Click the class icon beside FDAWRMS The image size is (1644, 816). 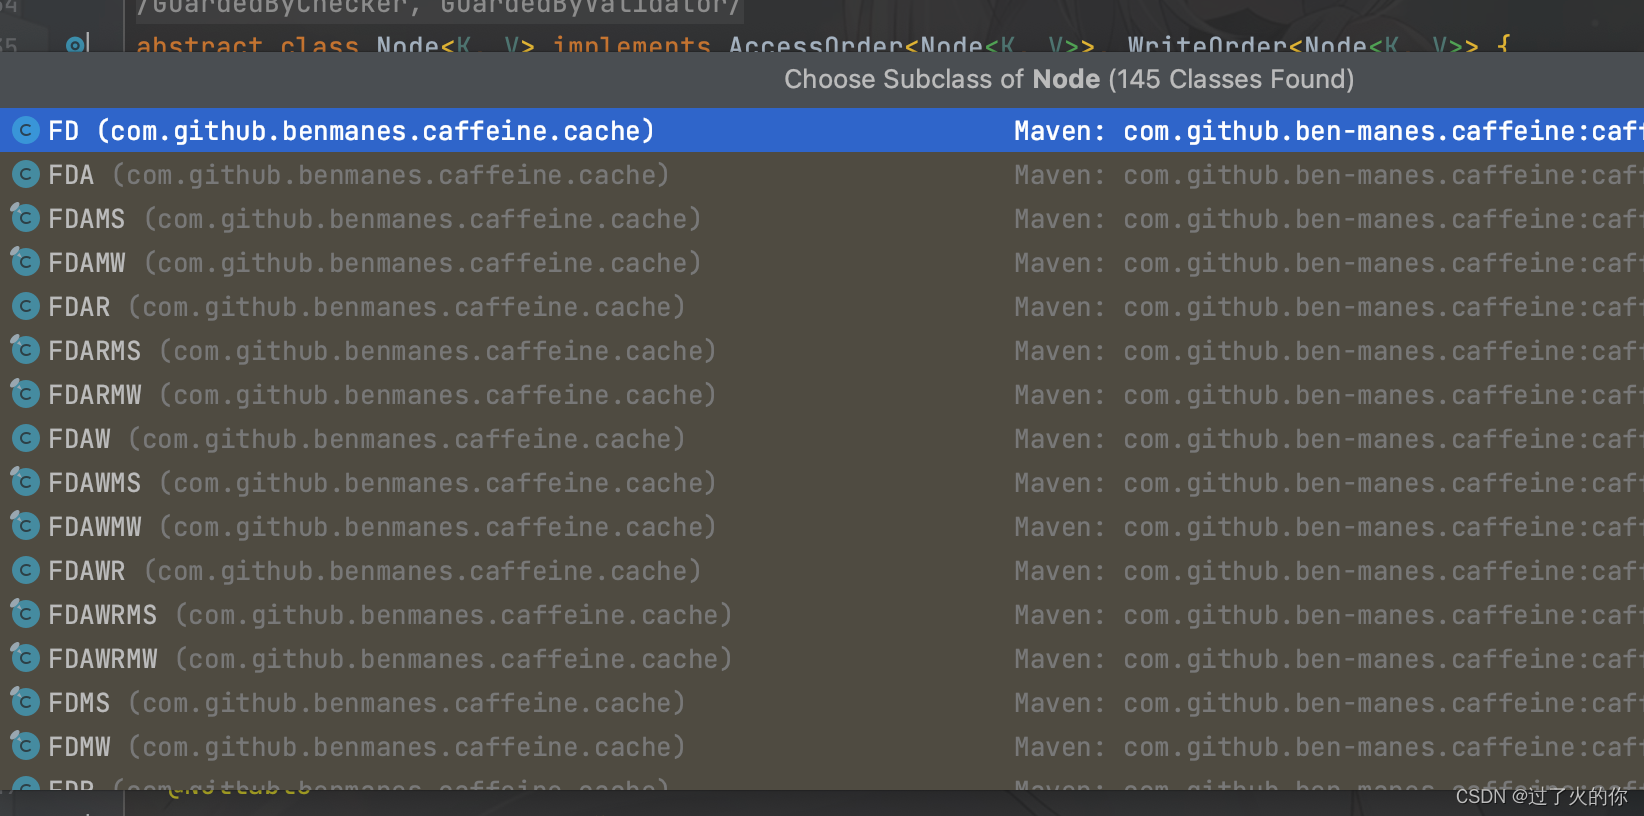pos(25,614)
